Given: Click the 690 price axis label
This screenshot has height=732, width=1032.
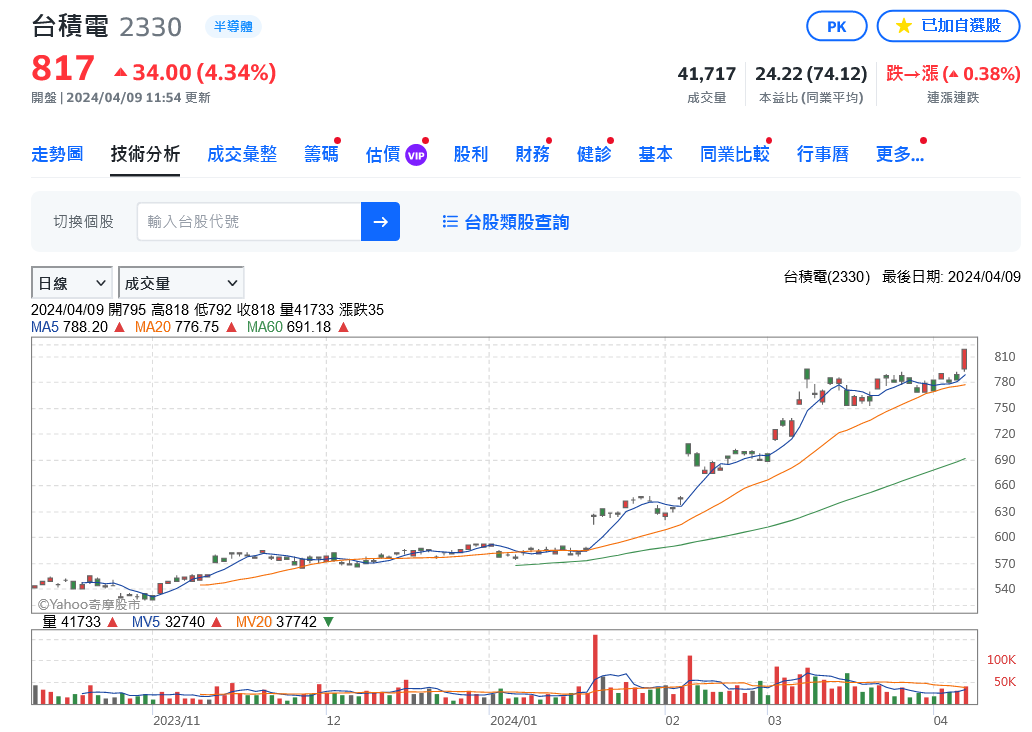Looking at the screenshot, I should click(x=1005, y=459).
